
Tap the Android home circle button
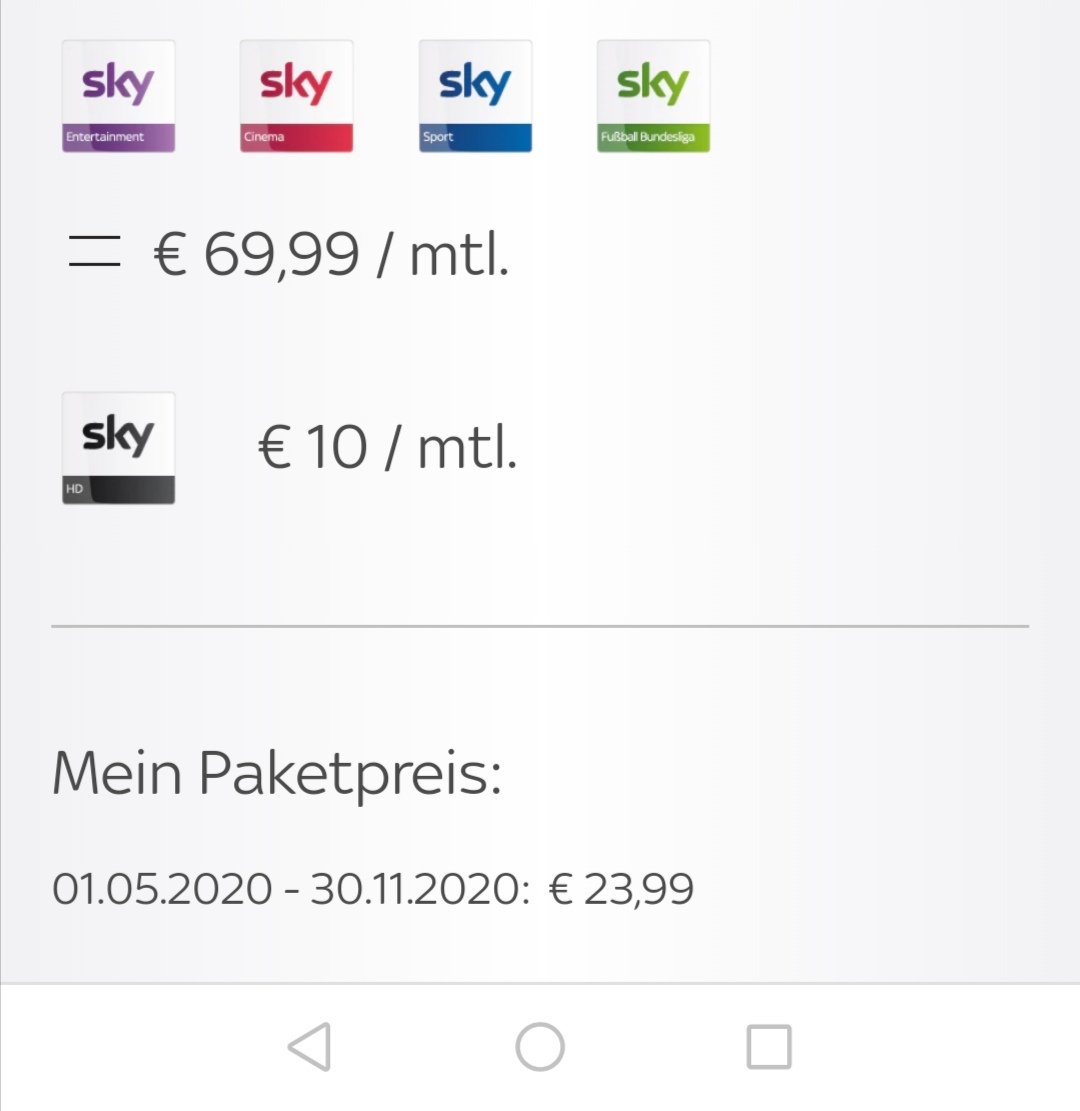[x=540, y=1047]
